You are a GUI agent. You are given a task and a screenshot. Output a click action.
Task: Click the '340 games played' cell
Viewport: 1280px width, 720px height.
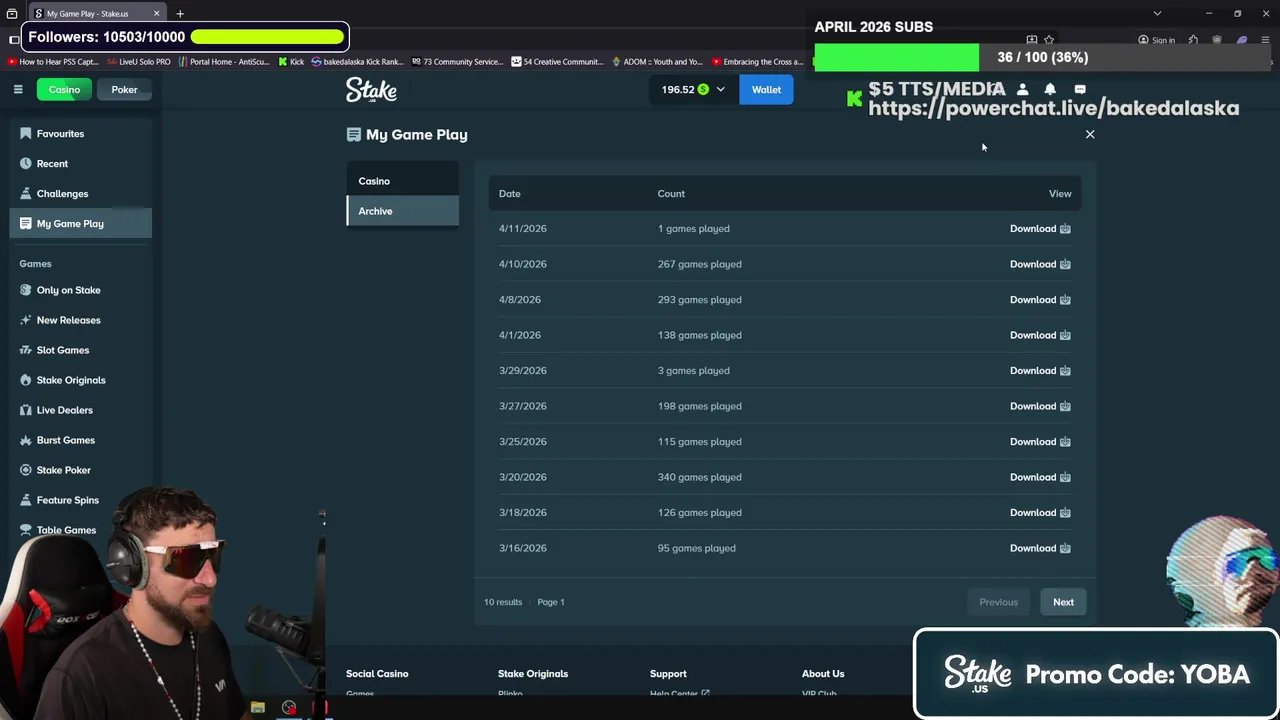pyautogui.click(x=699, y=477)
